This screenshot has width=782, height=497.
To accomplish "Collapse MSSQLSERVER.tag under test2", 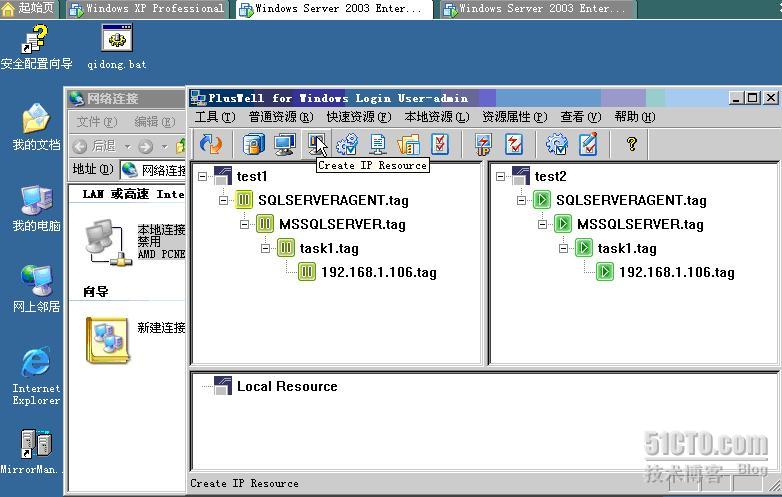I will (x=542, y=224).
